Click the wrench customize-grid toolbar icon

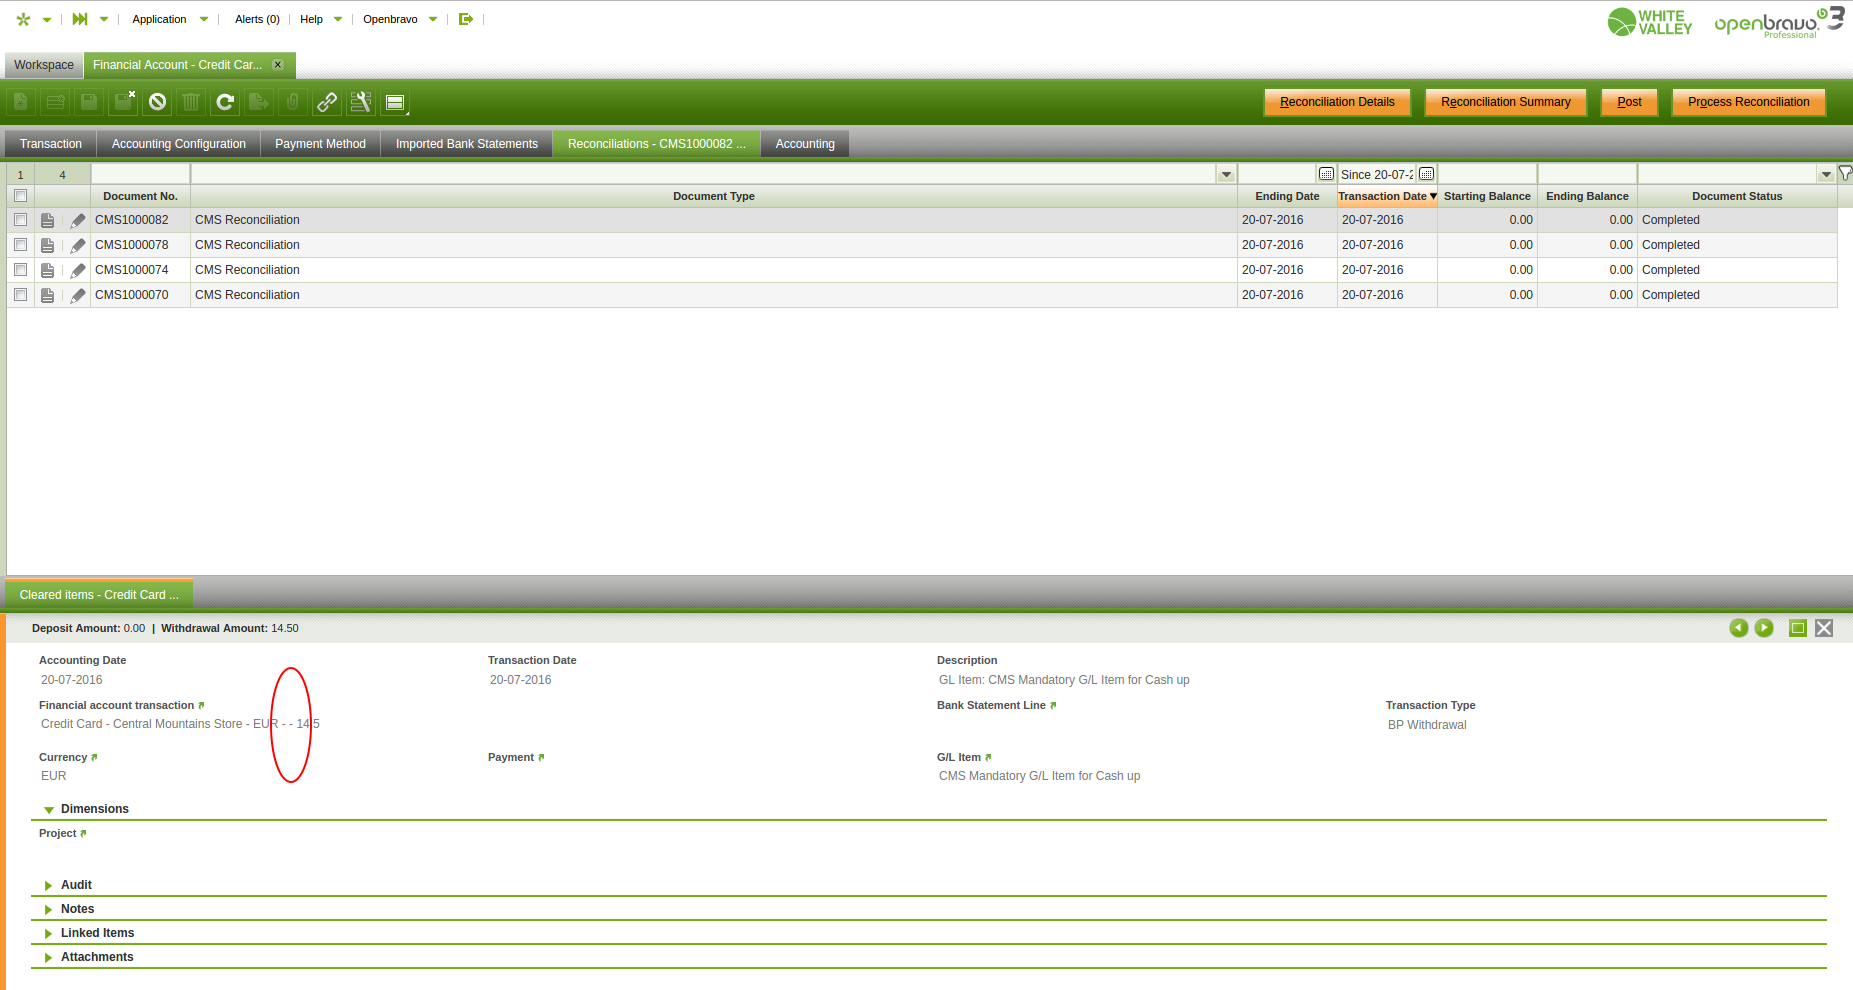tap(361, 102)
